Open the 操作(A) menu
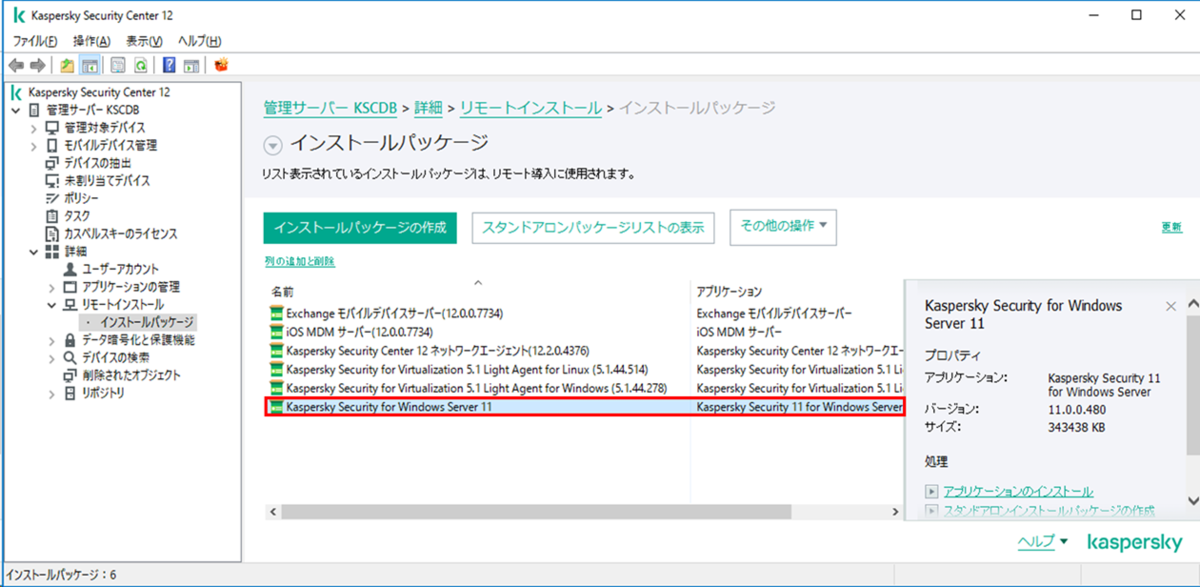 [91, 41]
